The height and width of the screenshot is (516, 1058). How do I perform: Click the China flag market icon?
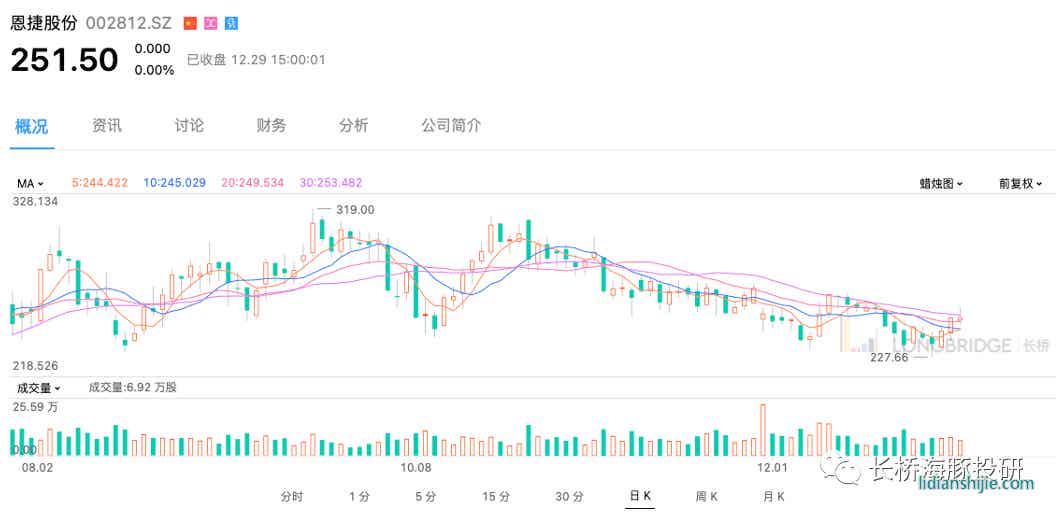(191, 23)
